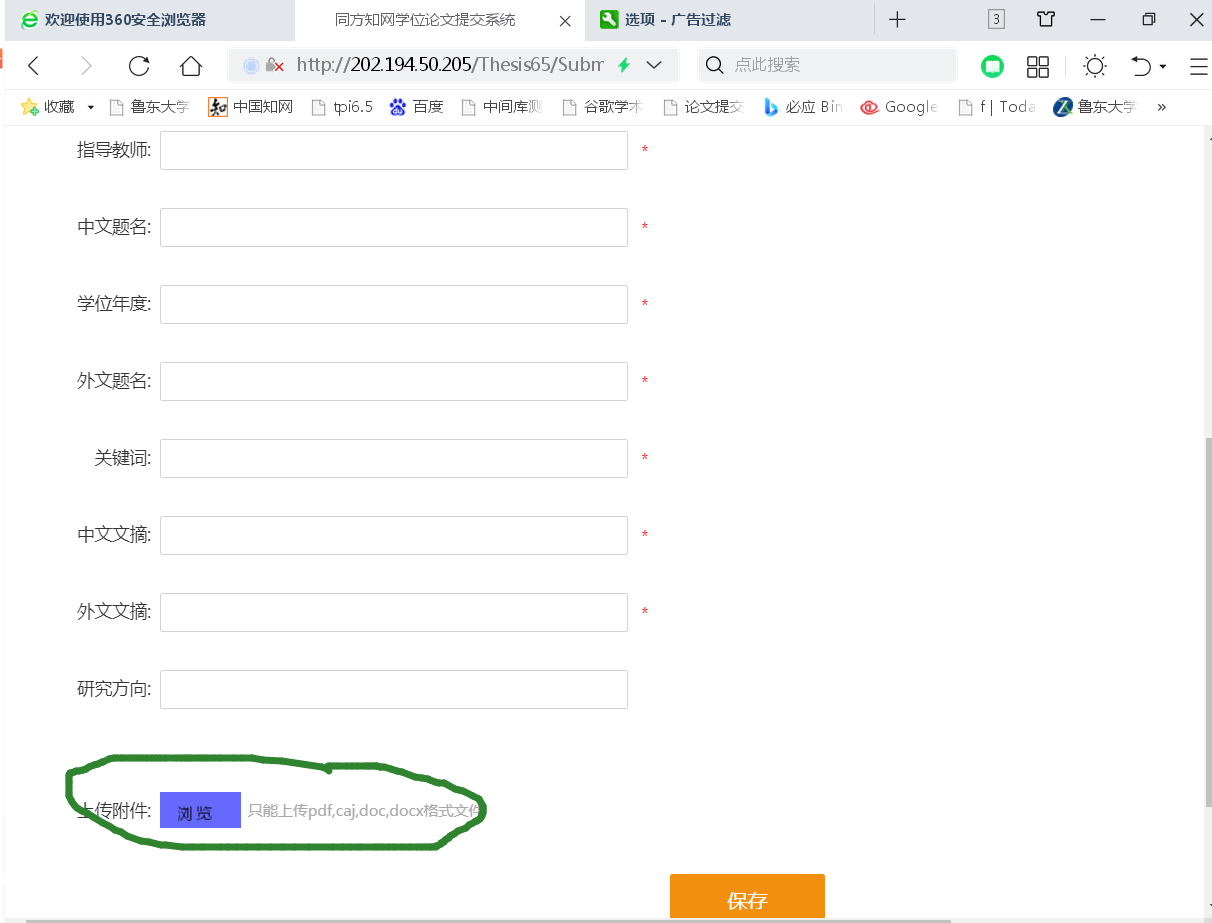
Task: Open the four-squares apps grid
Action: [x=1038, y=66]
